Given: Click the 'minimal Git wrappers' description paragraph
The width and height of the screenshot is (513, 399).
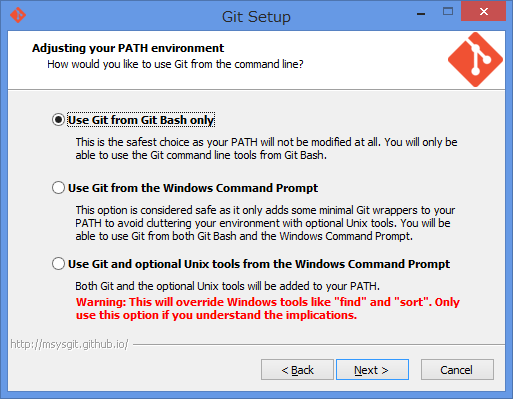Looking at the screenshot, I should [265, 223].
